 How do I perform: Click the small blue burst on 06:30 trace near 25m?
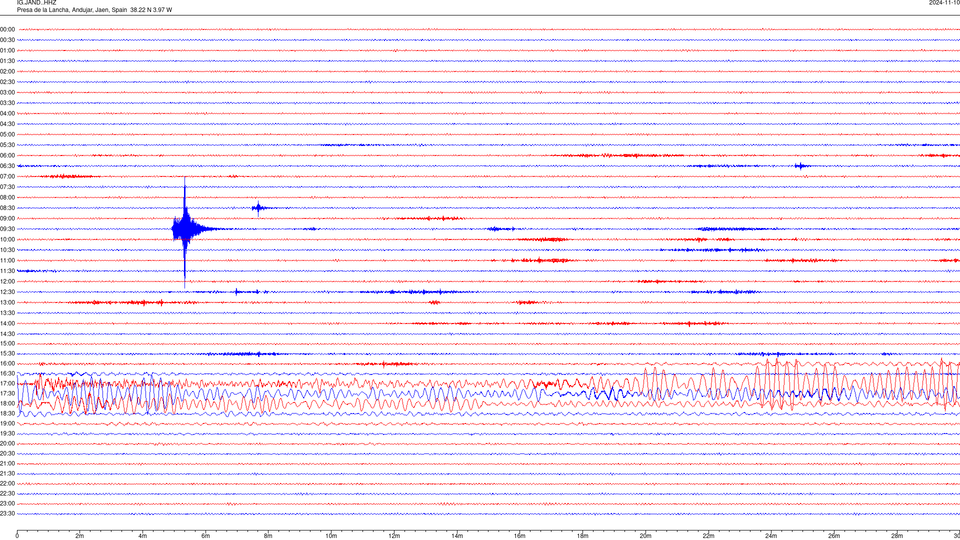click(x=801, y=166)
